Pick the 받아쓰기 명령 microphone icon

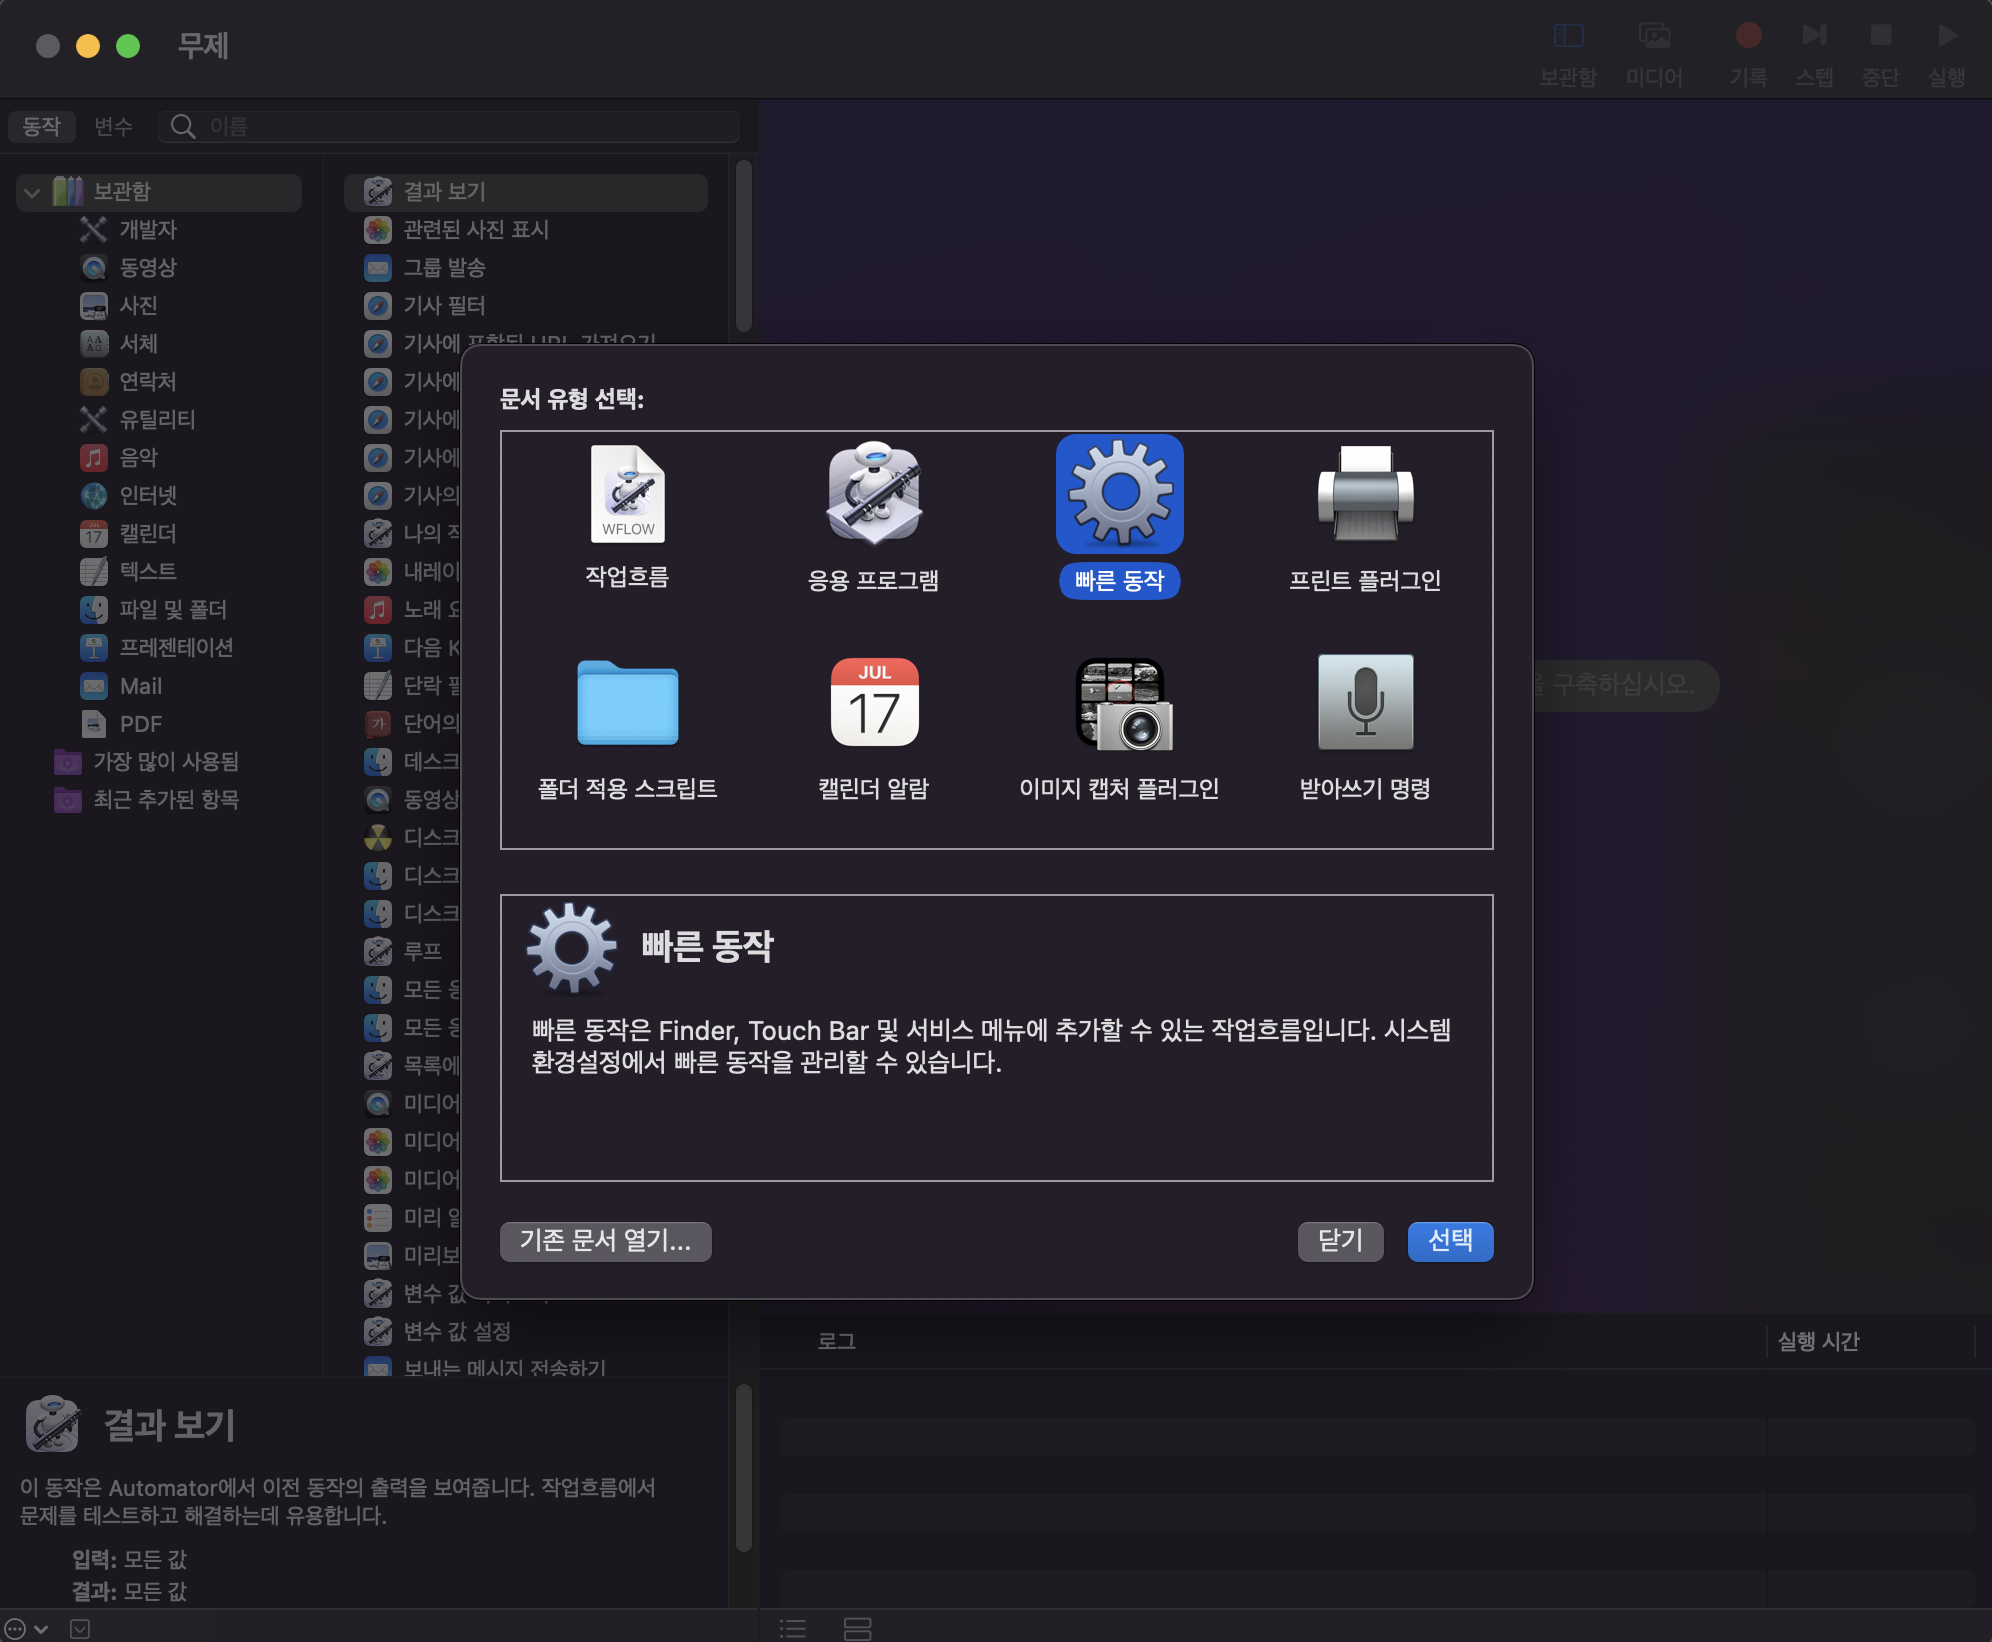(1365, 703)
